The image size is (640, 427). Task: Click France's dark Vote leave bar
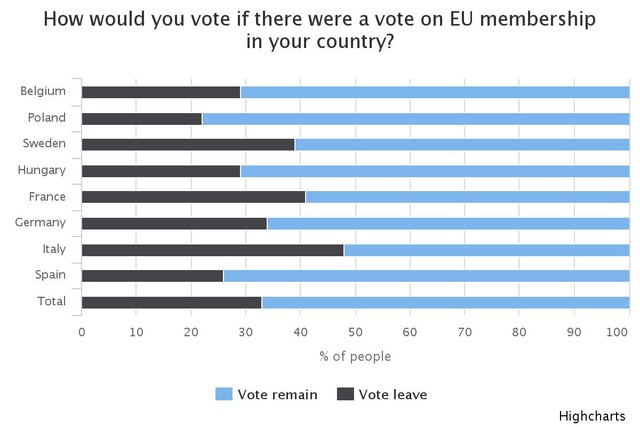point(193,197)
